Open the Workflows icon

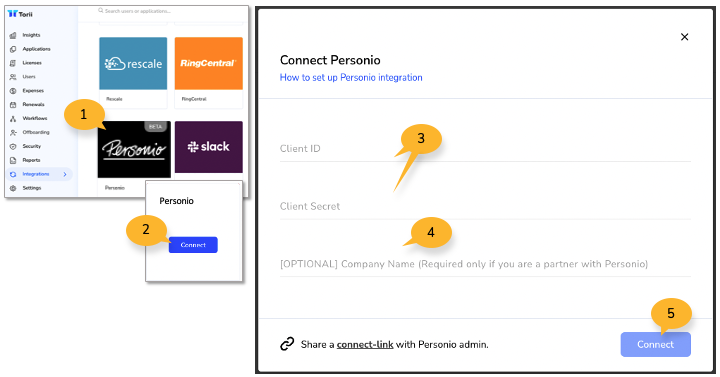click(13, 118)
